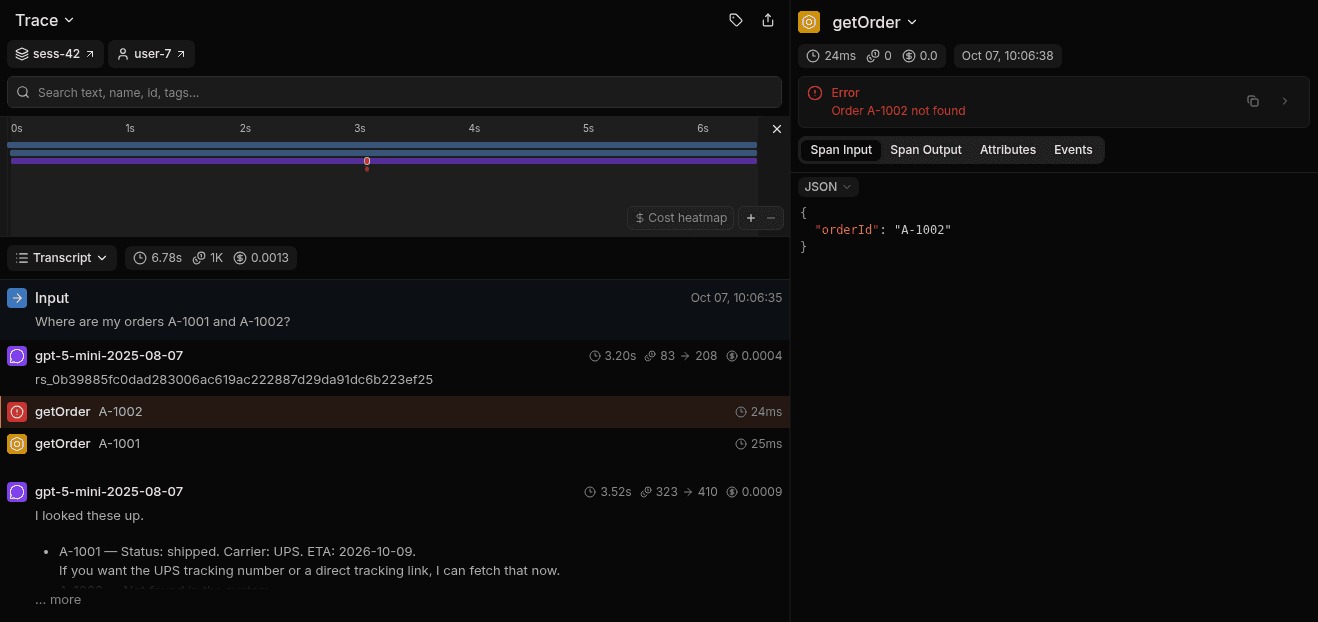Close the timeline panel with X

[x=777, y=129]
